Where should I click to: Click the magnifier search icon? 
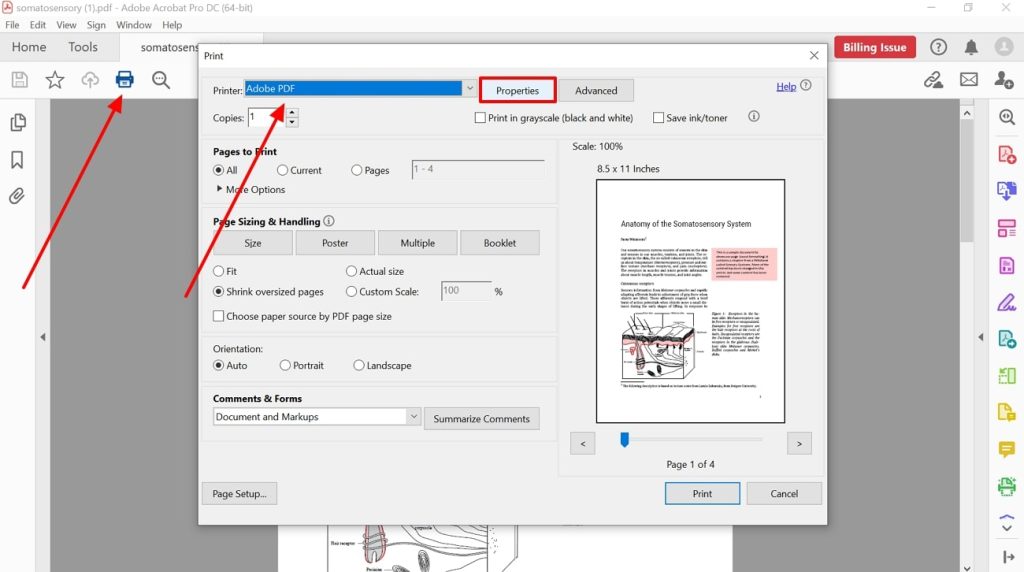(161, 80)
